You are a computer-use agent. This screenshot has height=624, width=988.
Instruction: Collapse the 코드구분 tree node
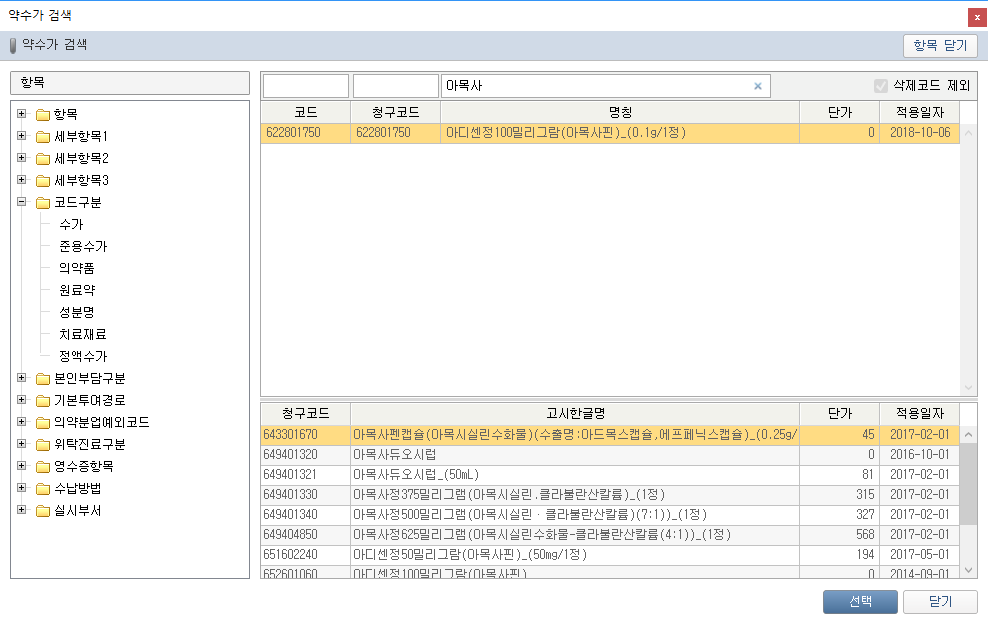(x=21, y=202)
